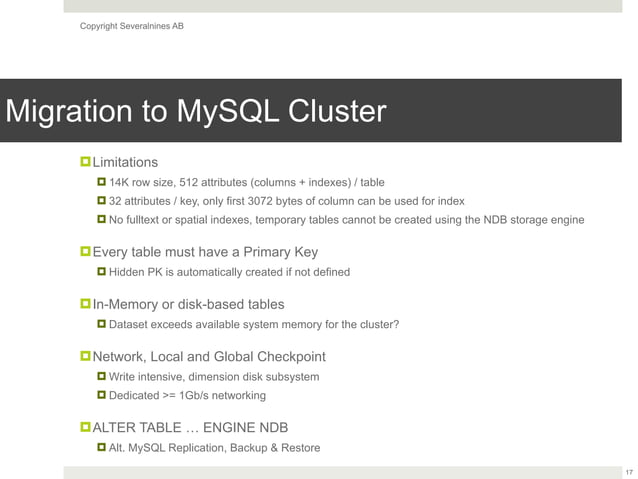
Task: Click bullet icon beside Alt. MySQL Replication
Action: [x=102, y=447]
